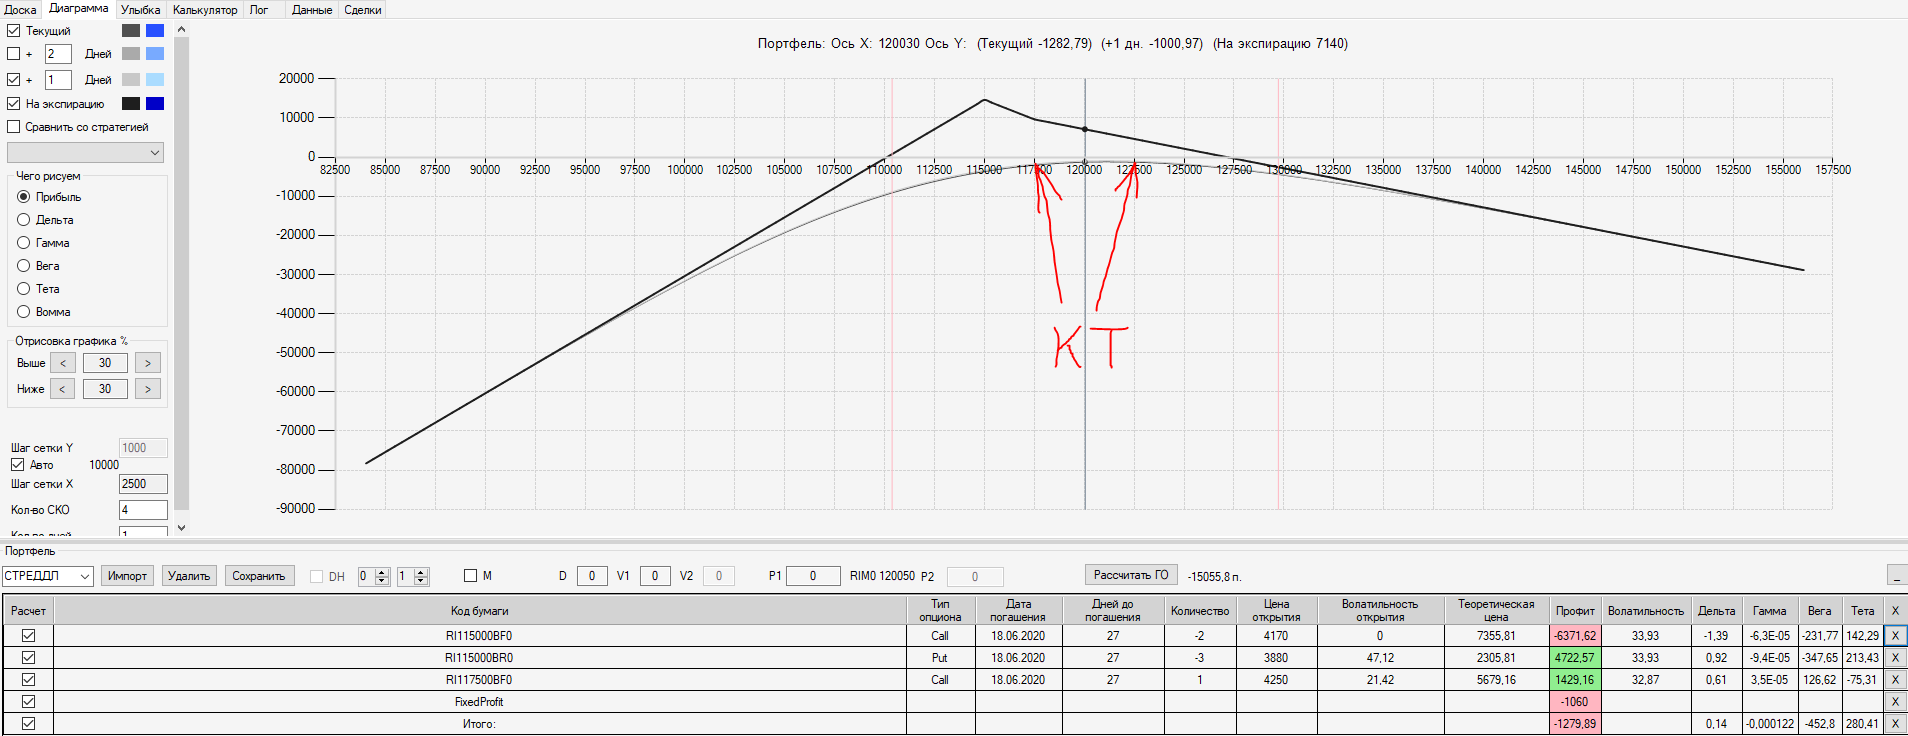This screenshot has height=736, width=1908.
Task: Click the Кол-во СКО input field
Action: [x=143, y=510]
